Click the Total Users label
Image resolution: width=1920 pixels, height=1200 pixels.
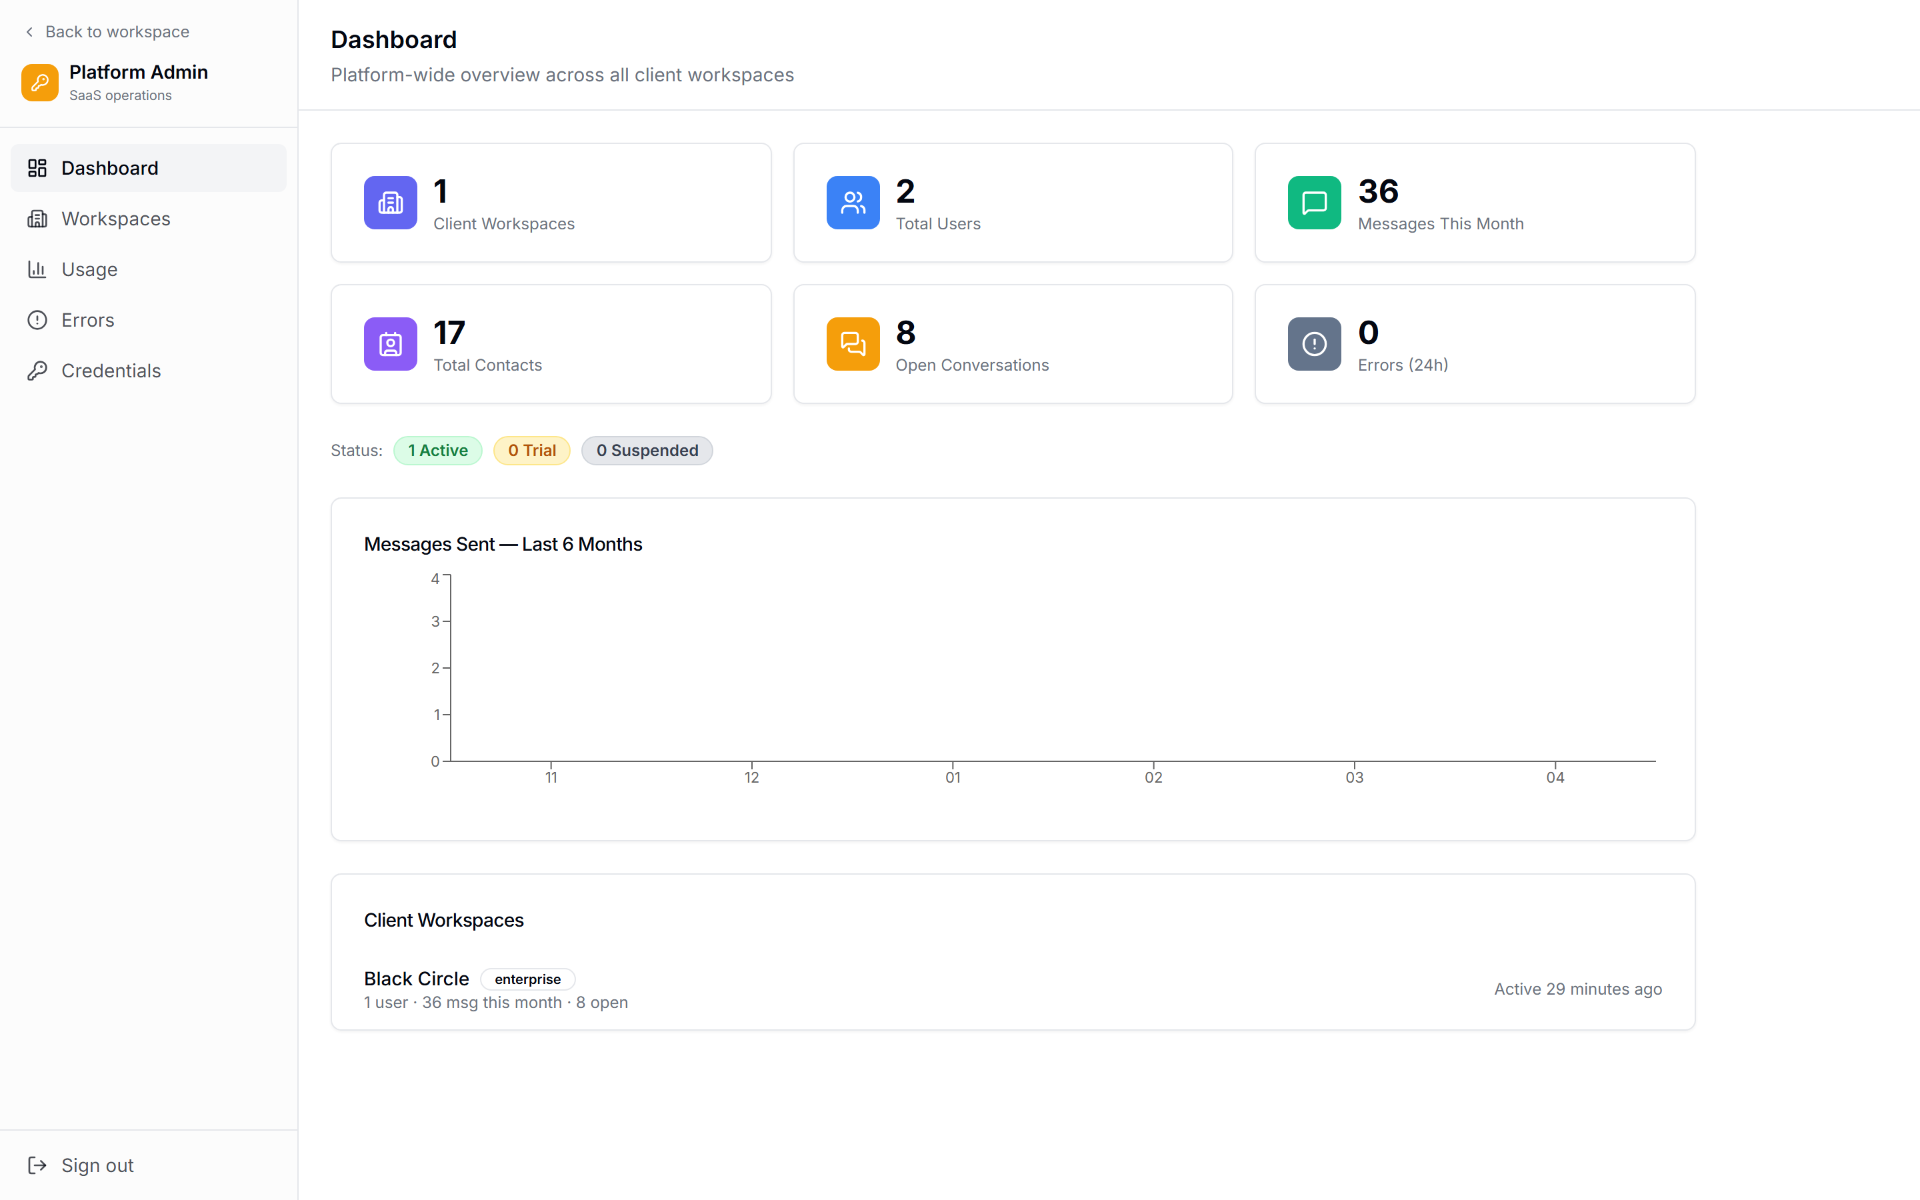coord(938,224)
